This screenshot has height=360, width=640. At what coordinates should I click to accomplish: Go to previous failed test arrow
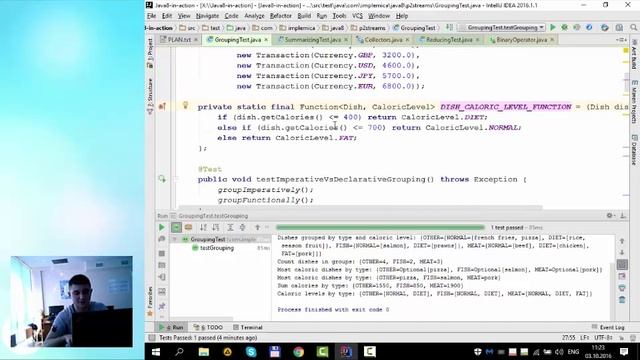pyautogui.click(x=257, y=227)
